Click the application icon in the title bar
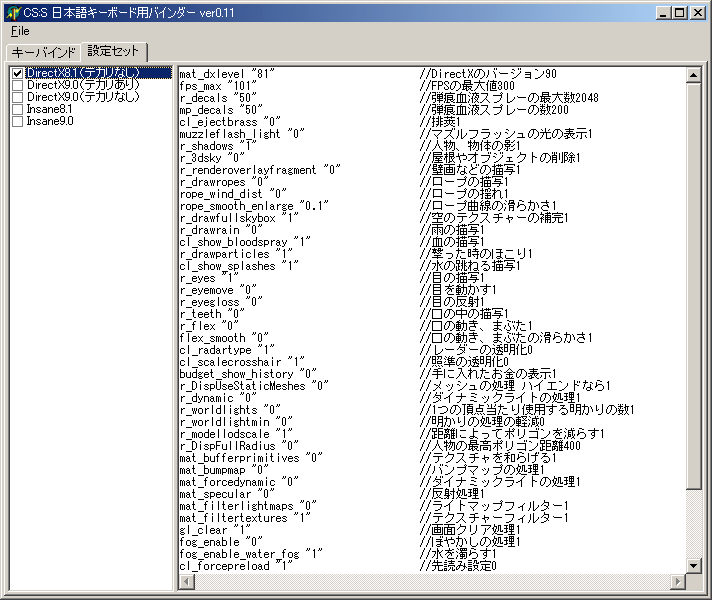Image resolution: width=712 pixels, height=600 pixels. point(12,12)
